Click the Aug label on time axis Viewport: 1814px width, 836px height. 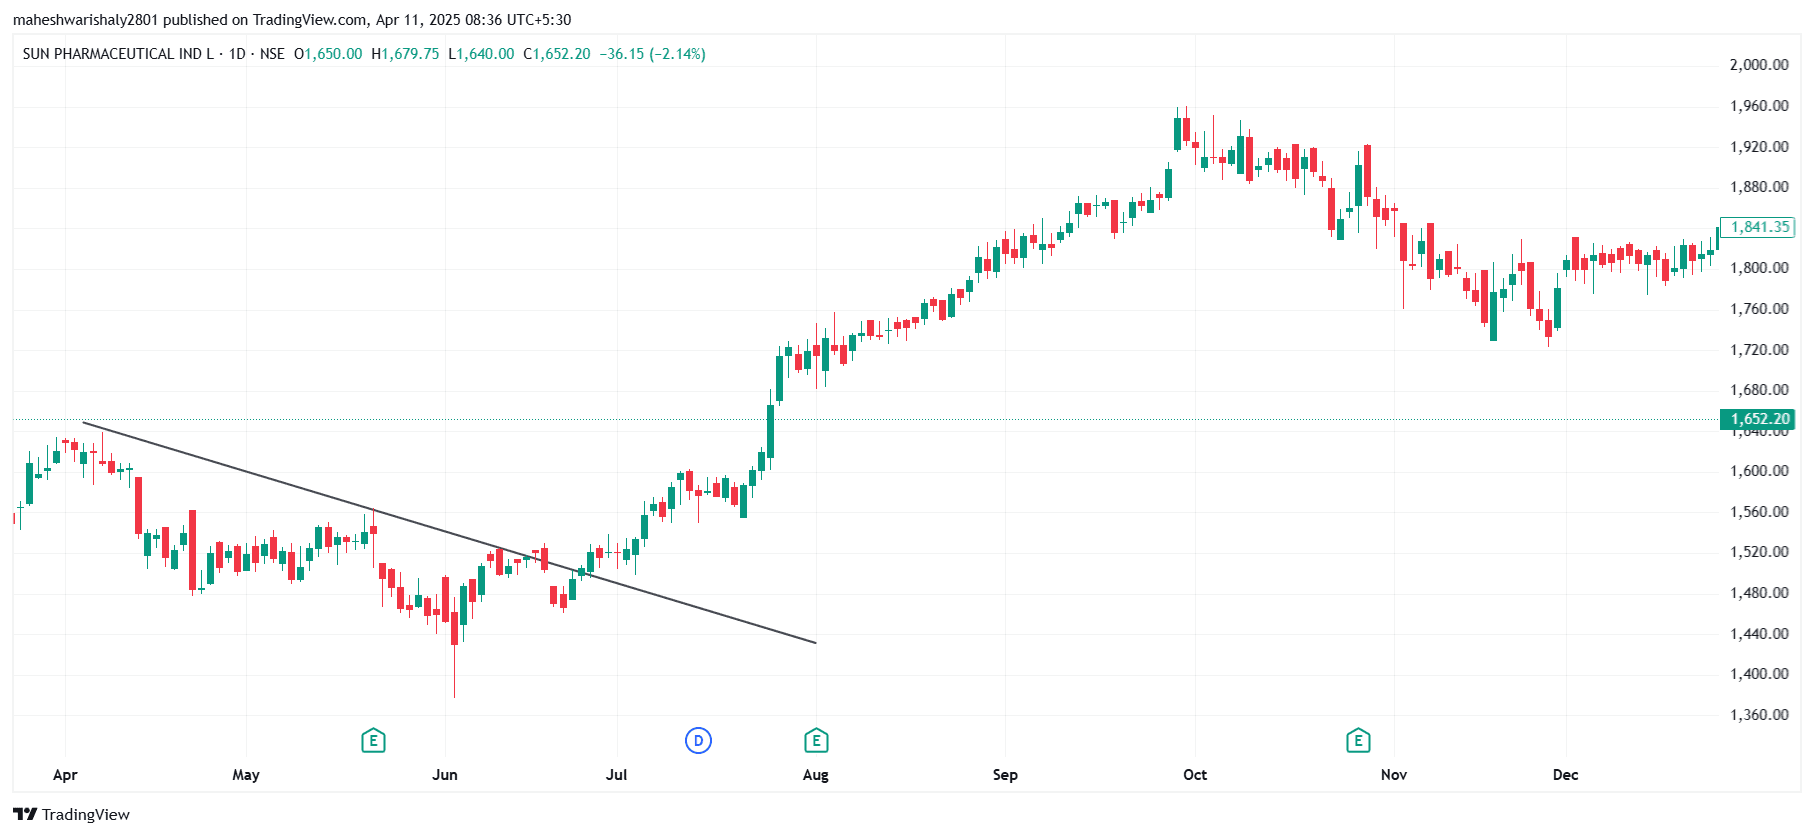(x=816, y=775)
